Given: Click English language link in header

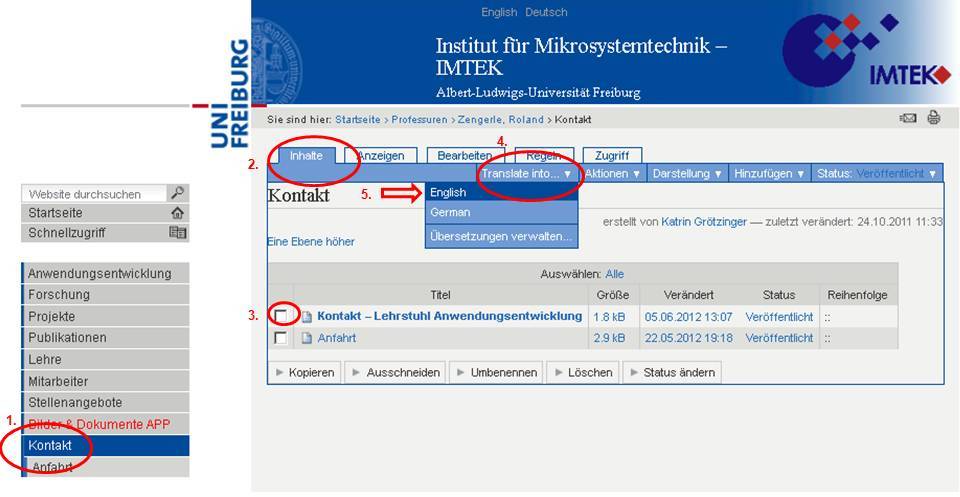Looking at the screenshot, I should click(x=499, y=12).
